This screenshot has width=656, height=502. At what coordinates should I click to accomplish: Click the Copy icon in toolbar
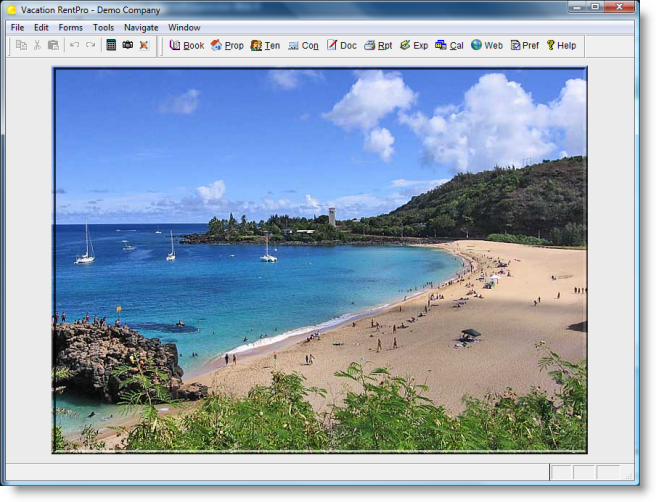pos(21,45)
